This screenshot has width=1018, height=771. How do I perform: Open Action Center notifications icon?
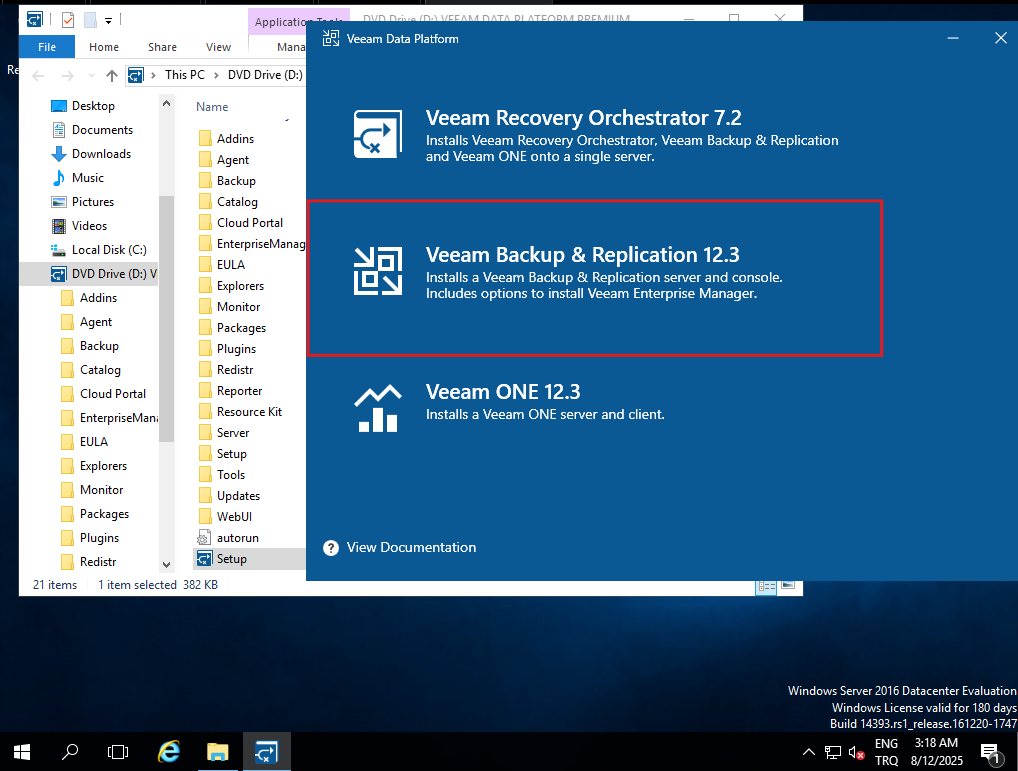(x=991, y=753)
